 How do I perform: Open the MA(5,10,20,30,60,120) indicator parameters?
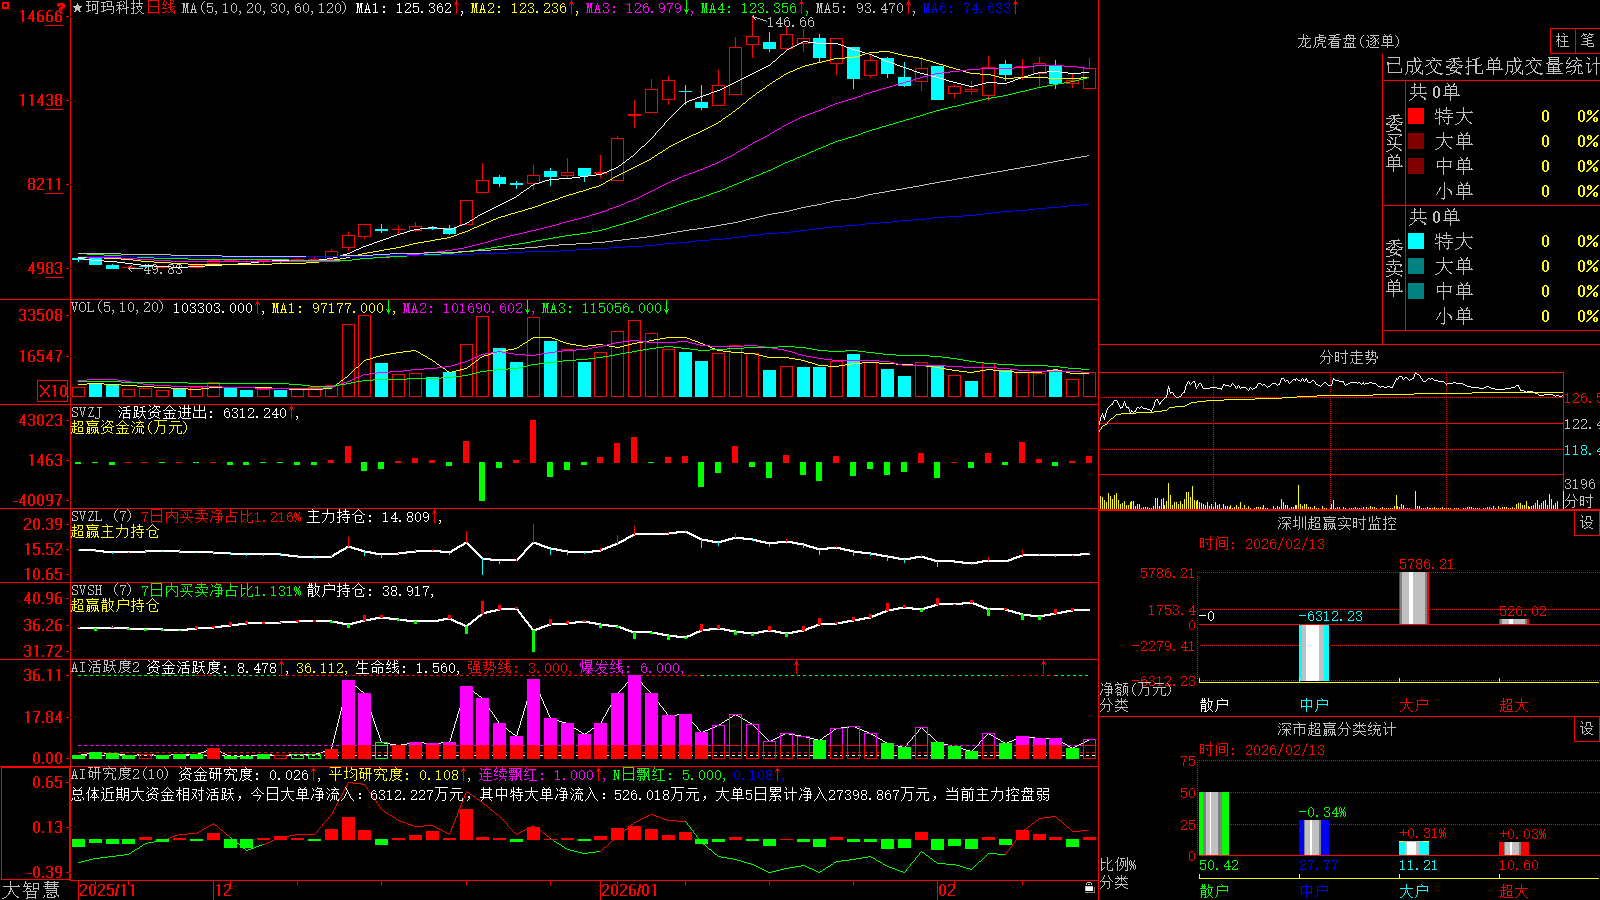[265, 8]
